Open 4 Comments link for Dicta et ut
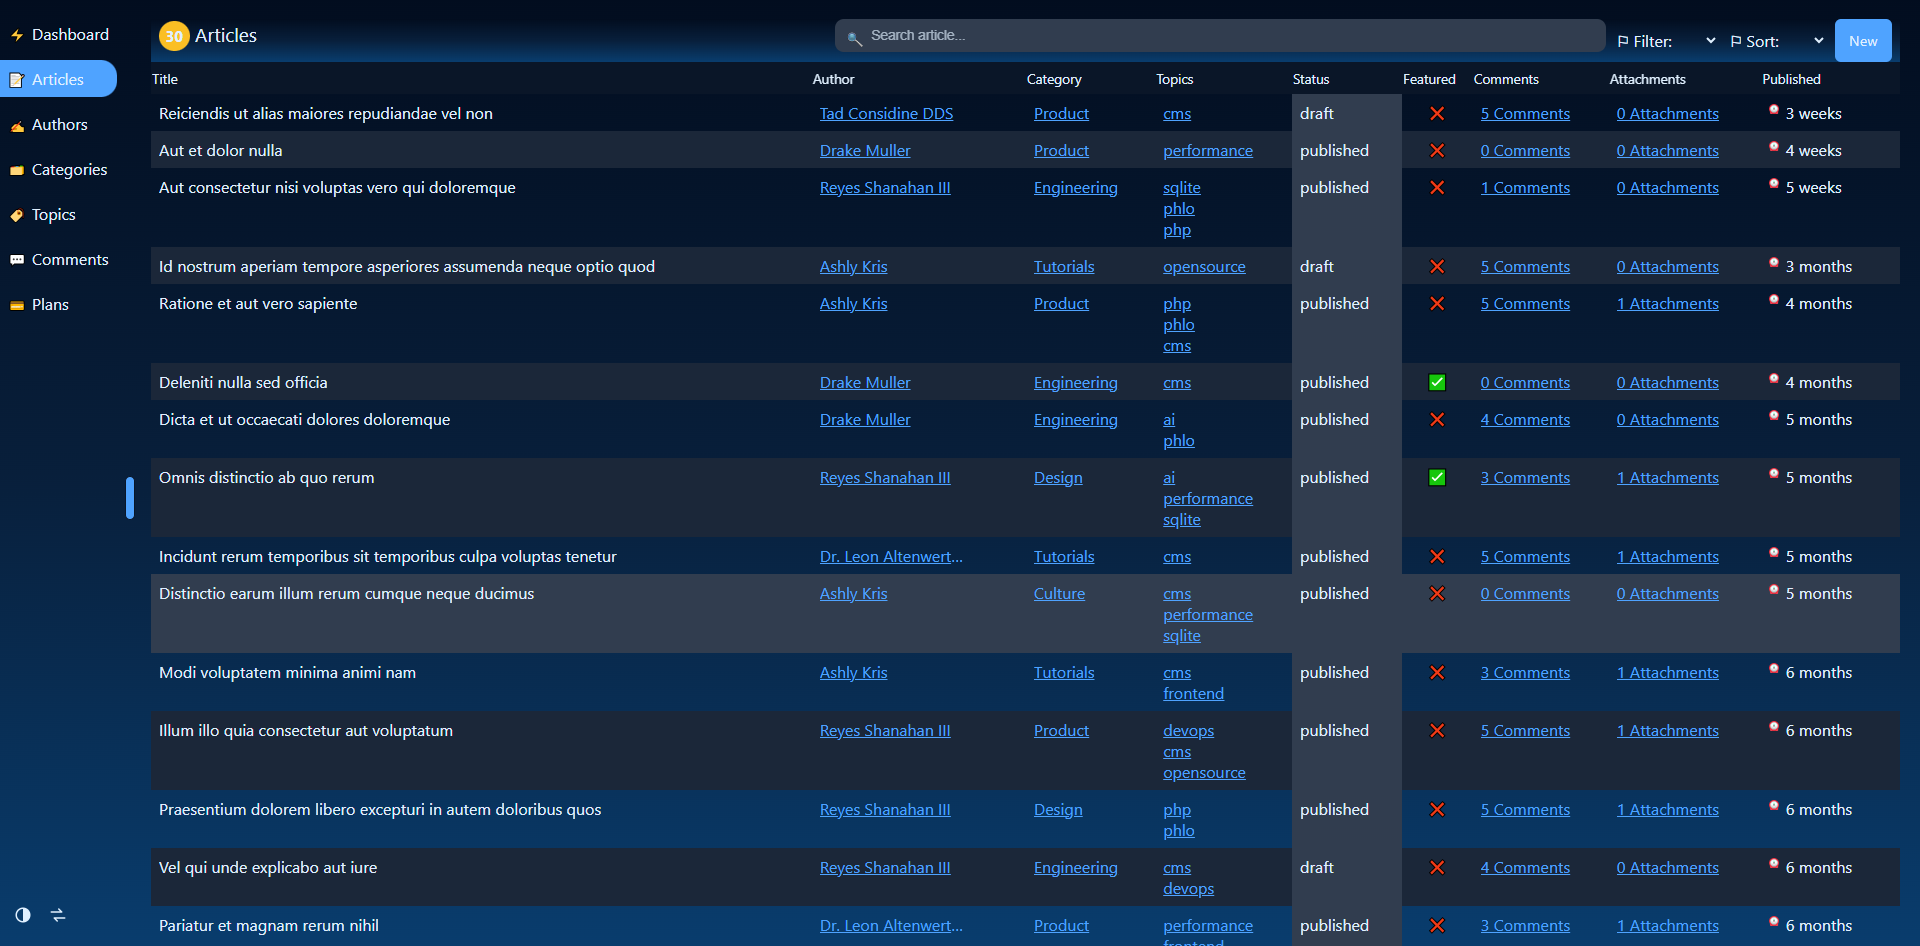Viewport: 1920px width, 946px height. [1525, 420]
